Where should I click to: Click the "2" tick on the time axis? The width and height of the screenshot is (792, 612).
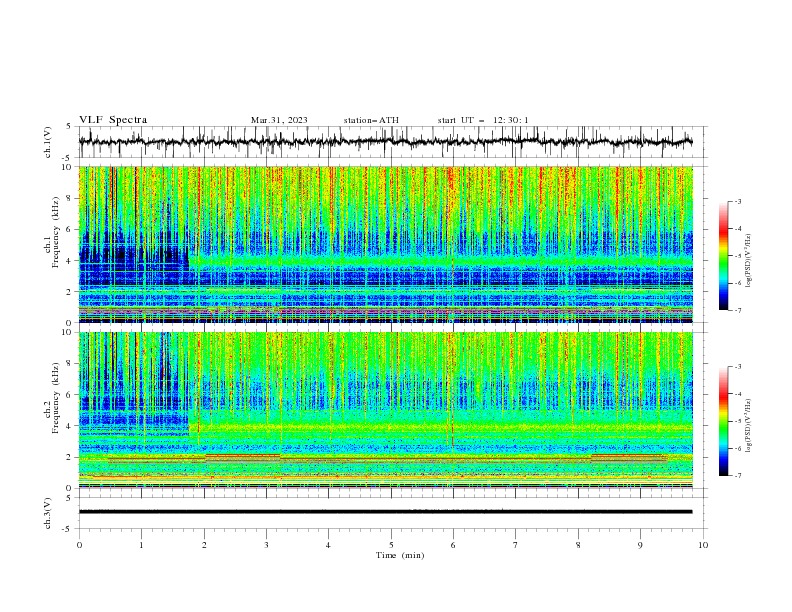(204, 545)
